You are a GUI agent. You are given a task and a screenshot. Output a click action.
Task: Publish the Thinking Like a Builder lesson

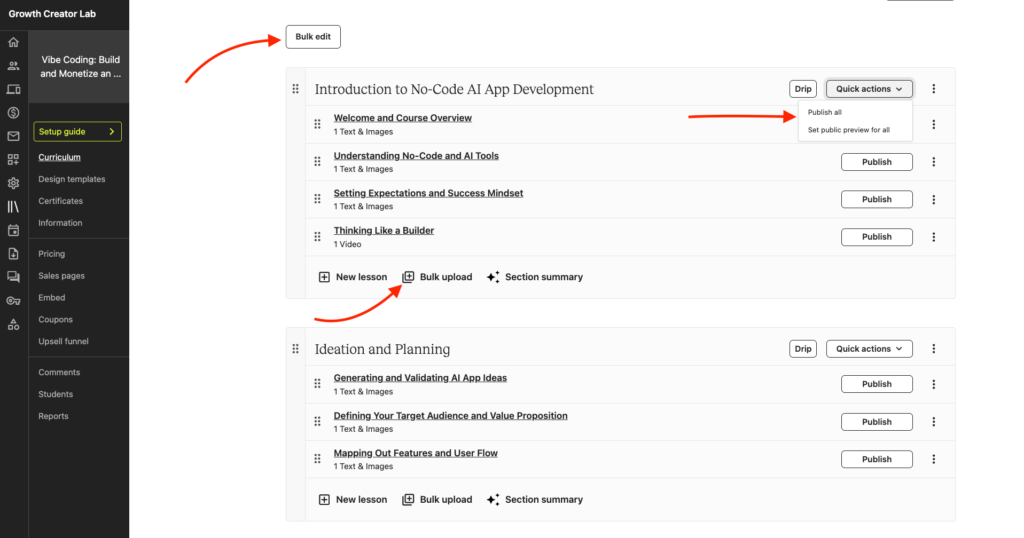click(x=876, y=237)
